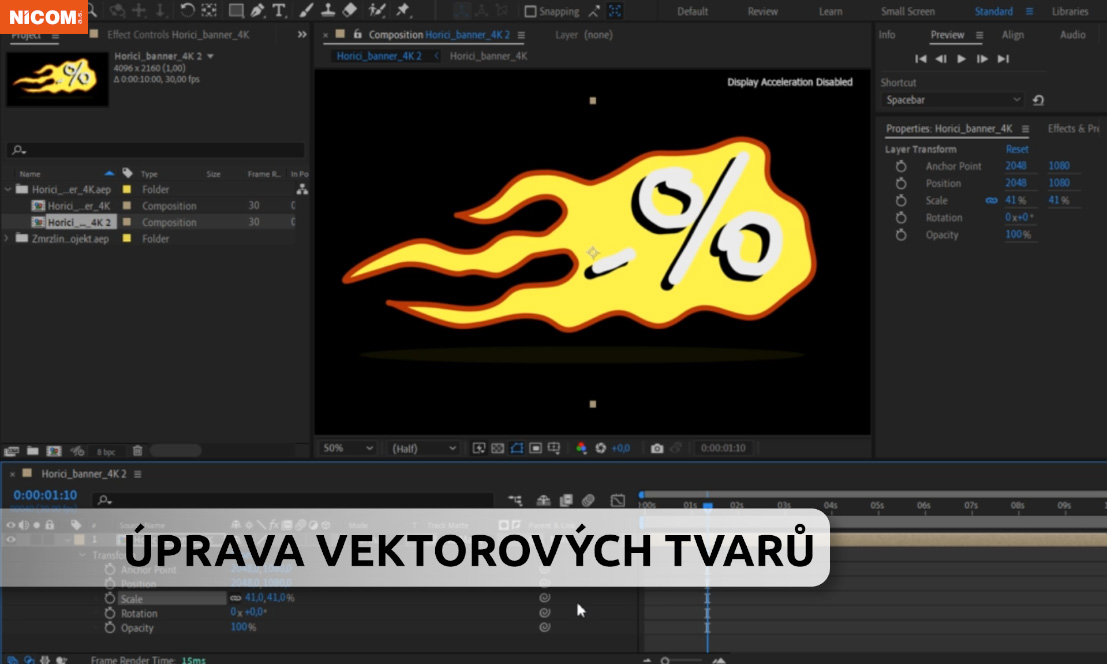Collapse the Horici_..er_4K.aep folder

[x=8, y=189]
